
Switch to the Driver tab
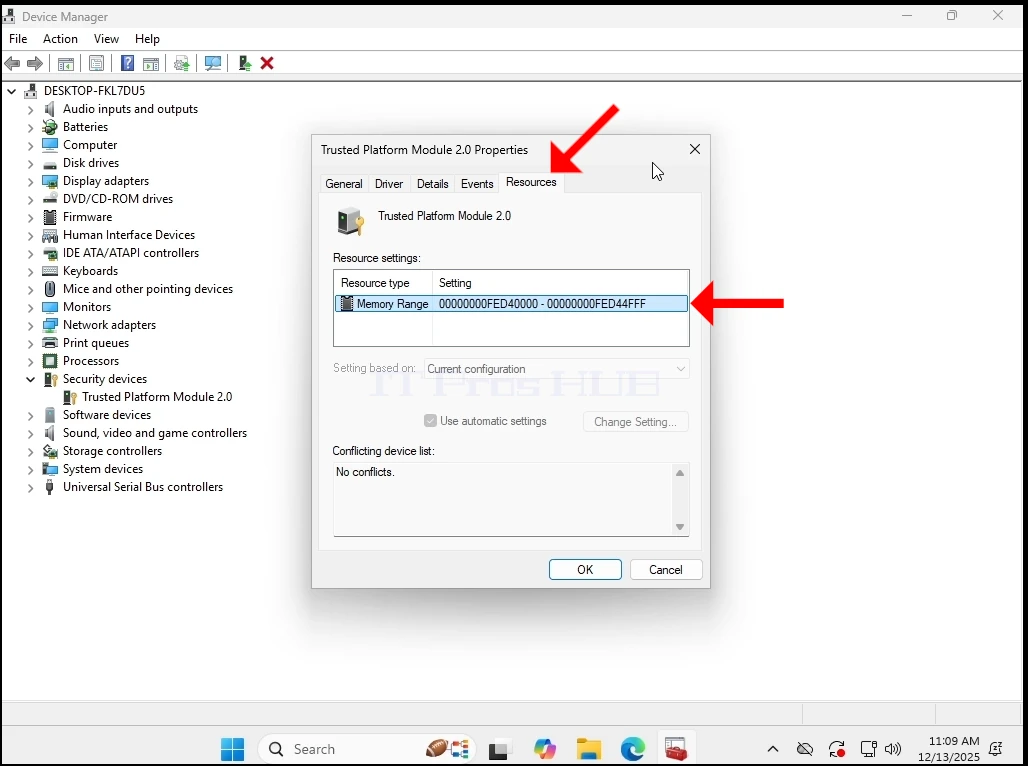(x=389, y=184)
